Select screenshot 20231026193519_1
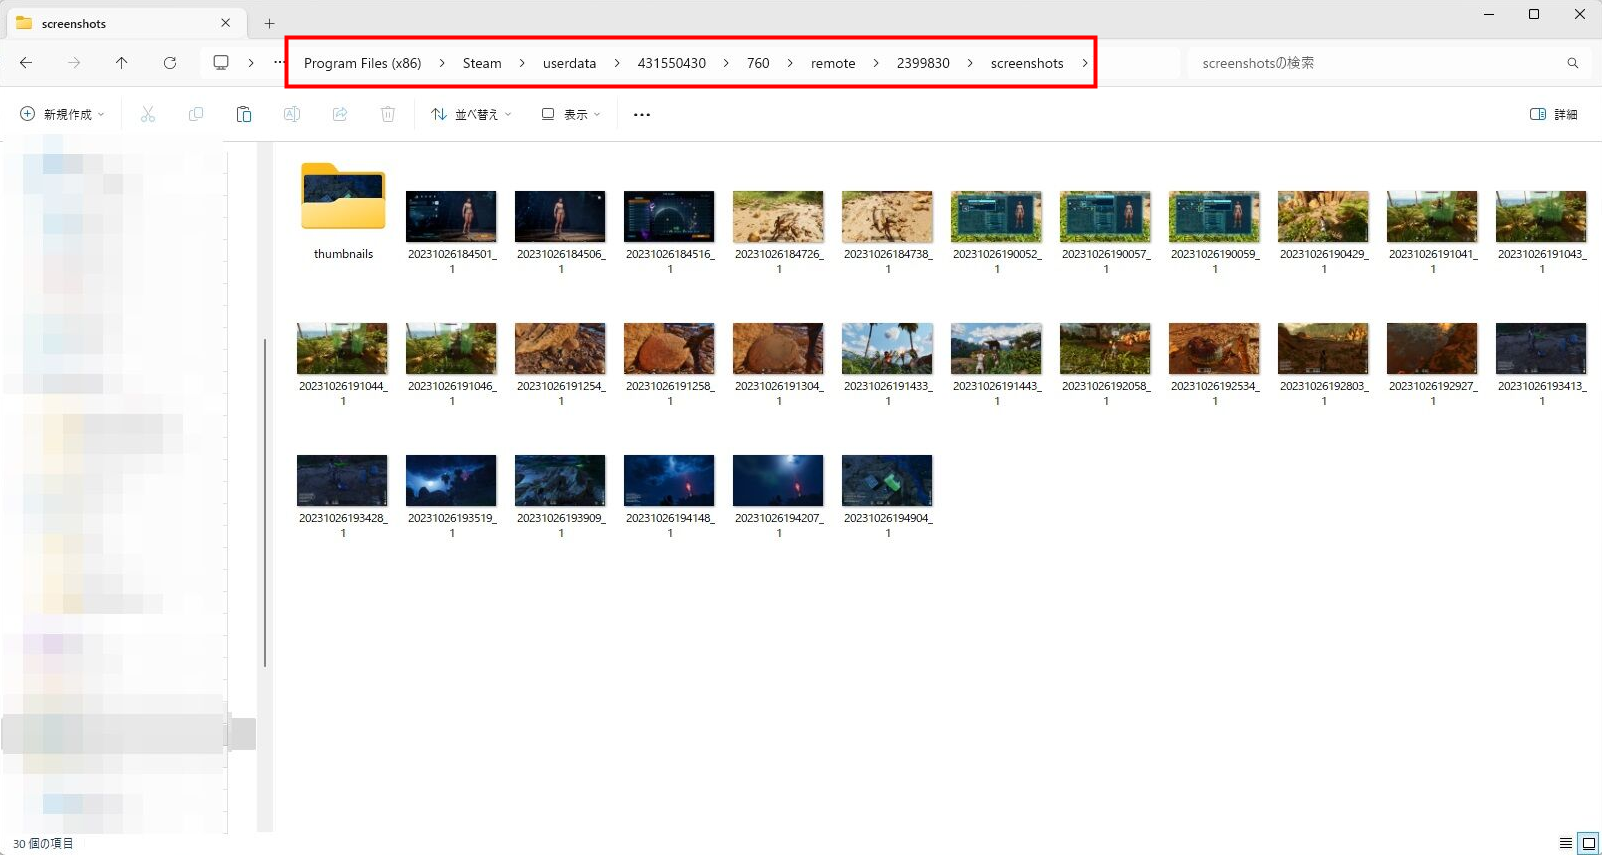Viewport: 1602px width, 855px height. (451, 496)
